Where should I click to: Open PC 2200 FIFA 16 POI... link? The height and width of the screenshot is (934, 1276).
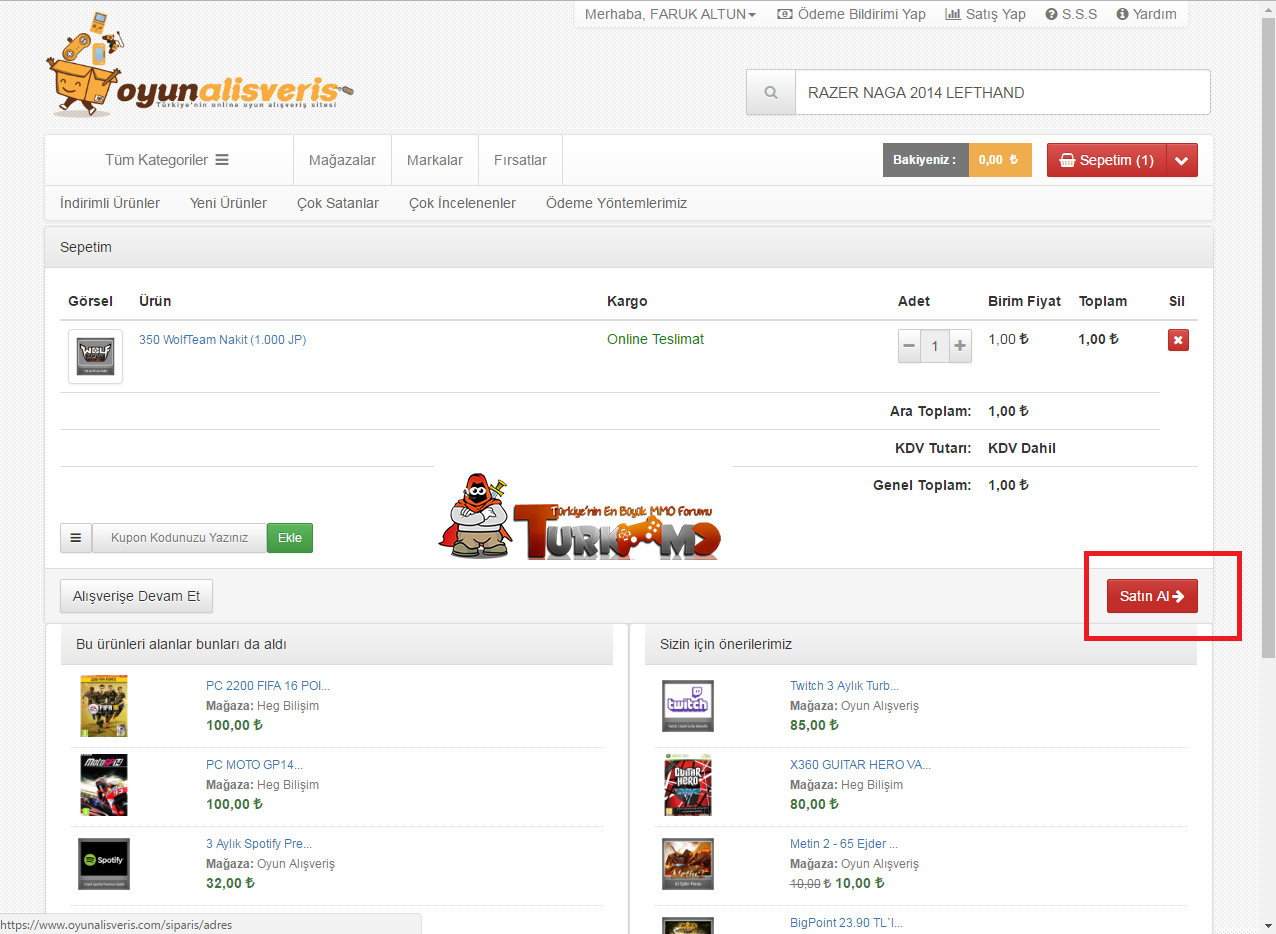point(268,686)
